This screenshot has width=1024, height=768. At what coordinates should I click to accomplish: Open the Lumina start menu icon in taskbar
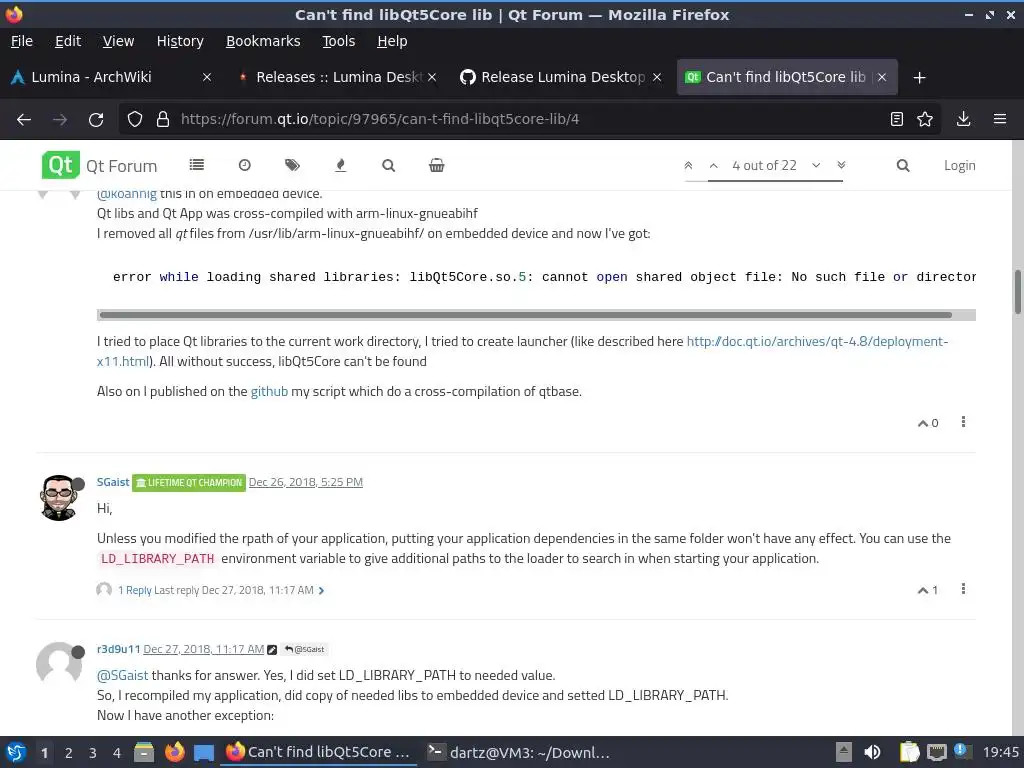point(16,752)
